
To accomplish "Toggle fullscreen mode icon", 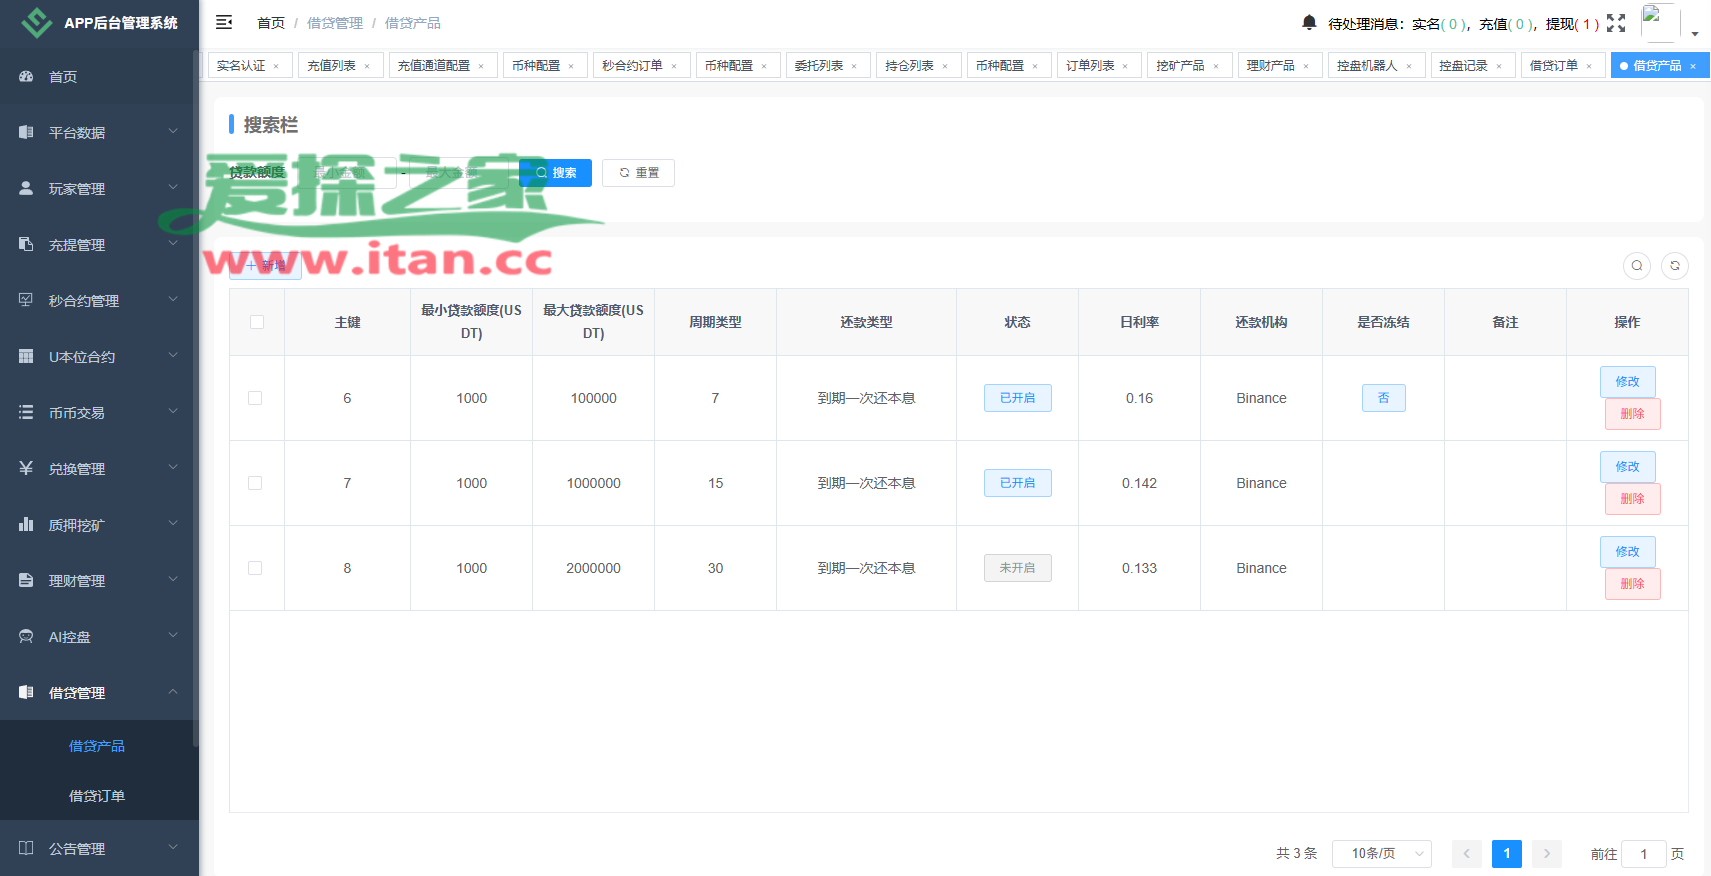I will 1616,23.
